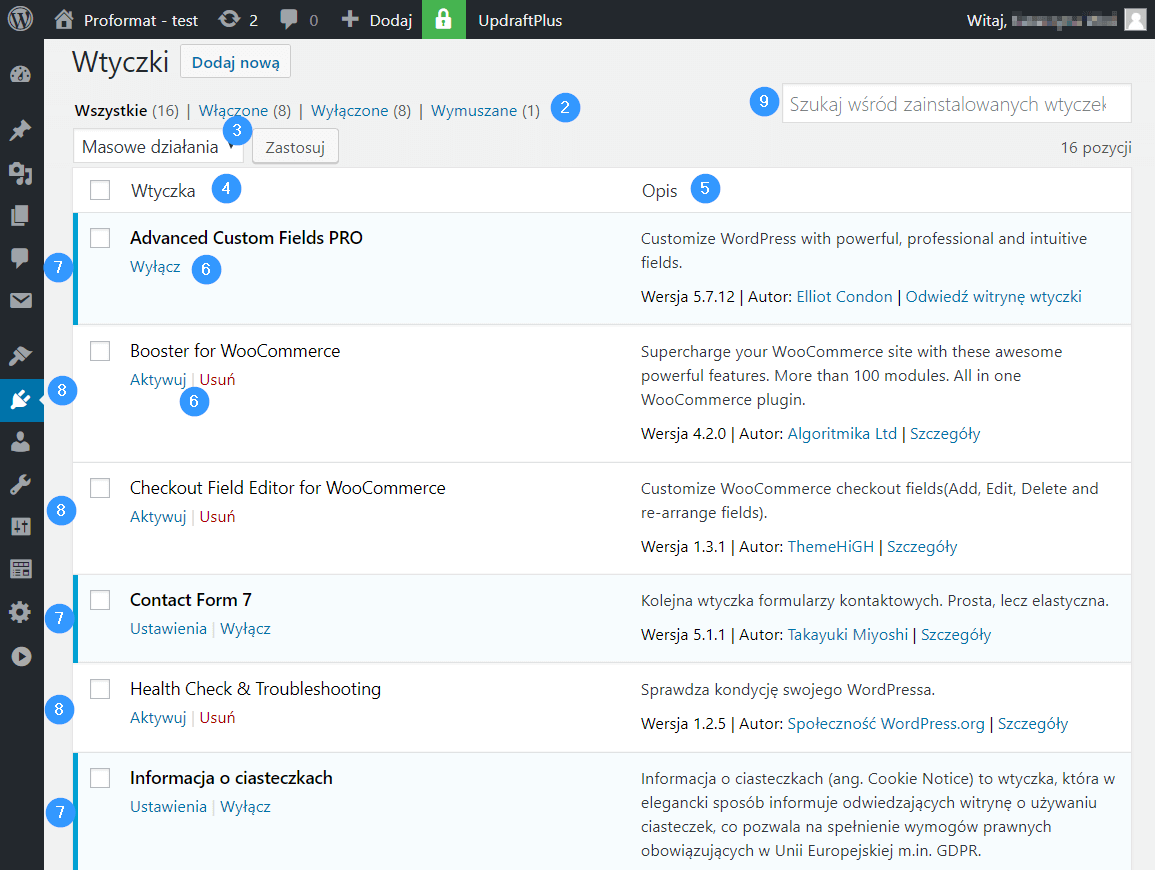Open the Algoritmika Ltd author link

tap(842, 433)
